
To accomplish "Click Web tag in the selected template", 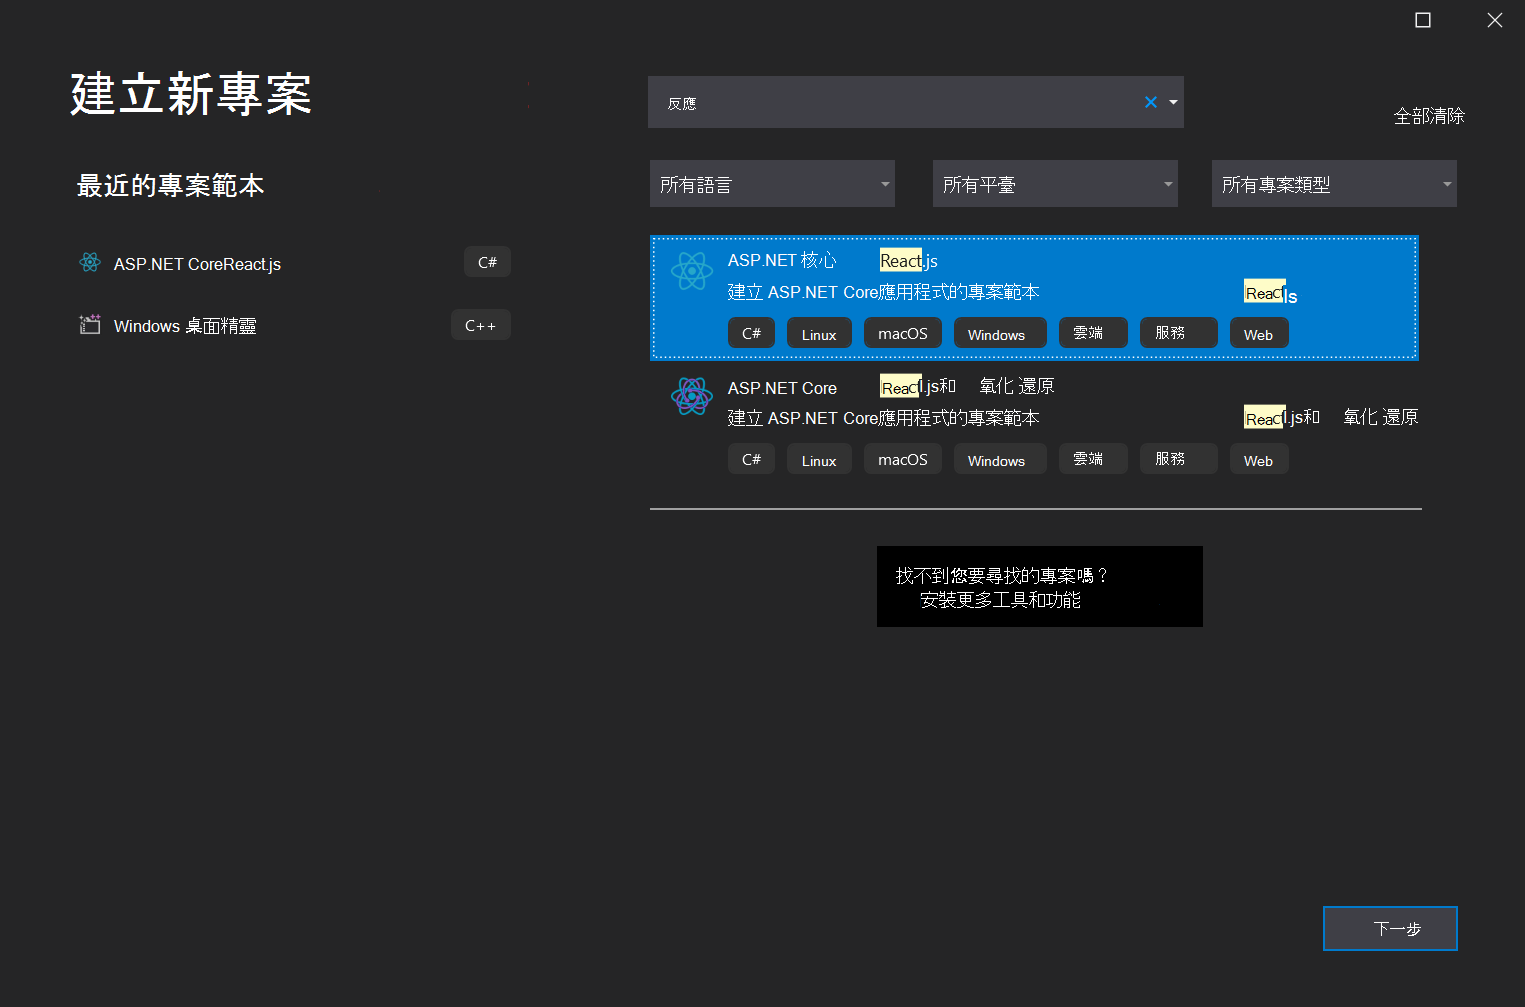I will [1259, 333].
